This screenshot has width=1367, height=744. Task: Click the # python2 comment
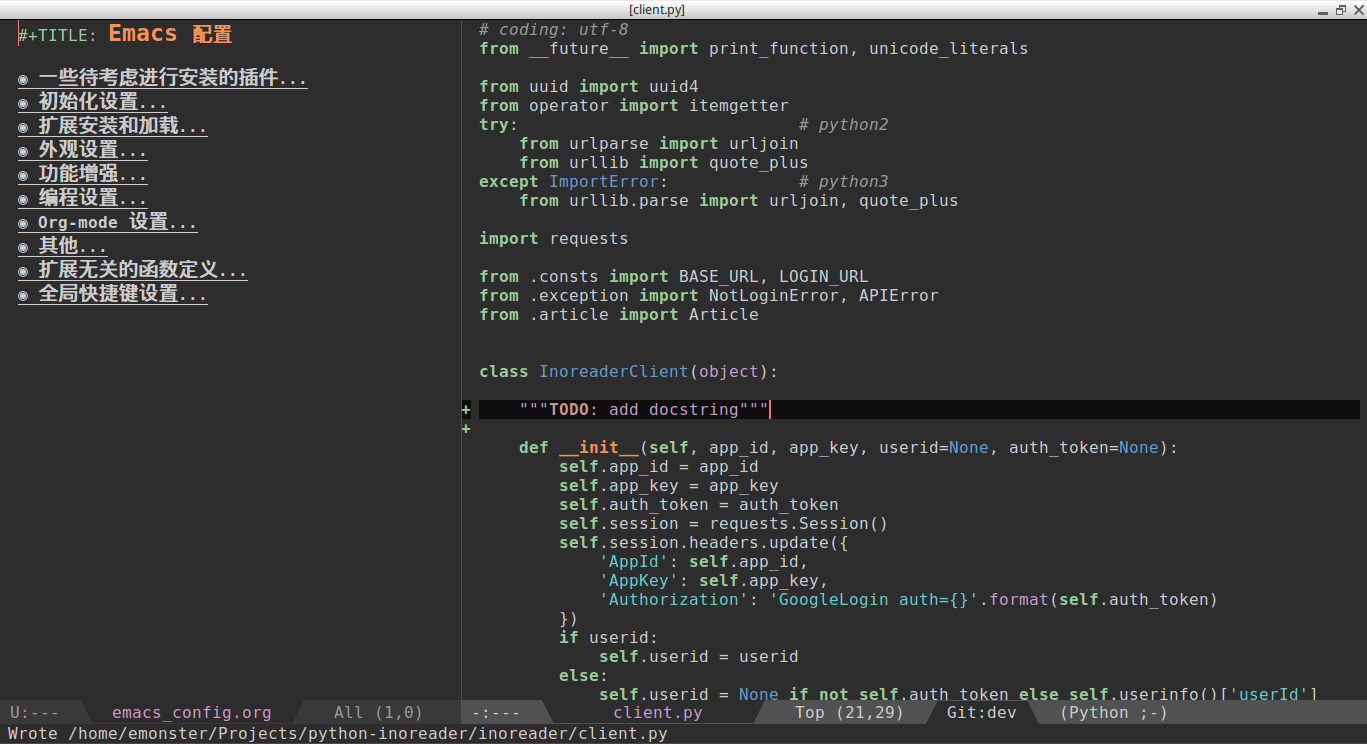(843, 124)
